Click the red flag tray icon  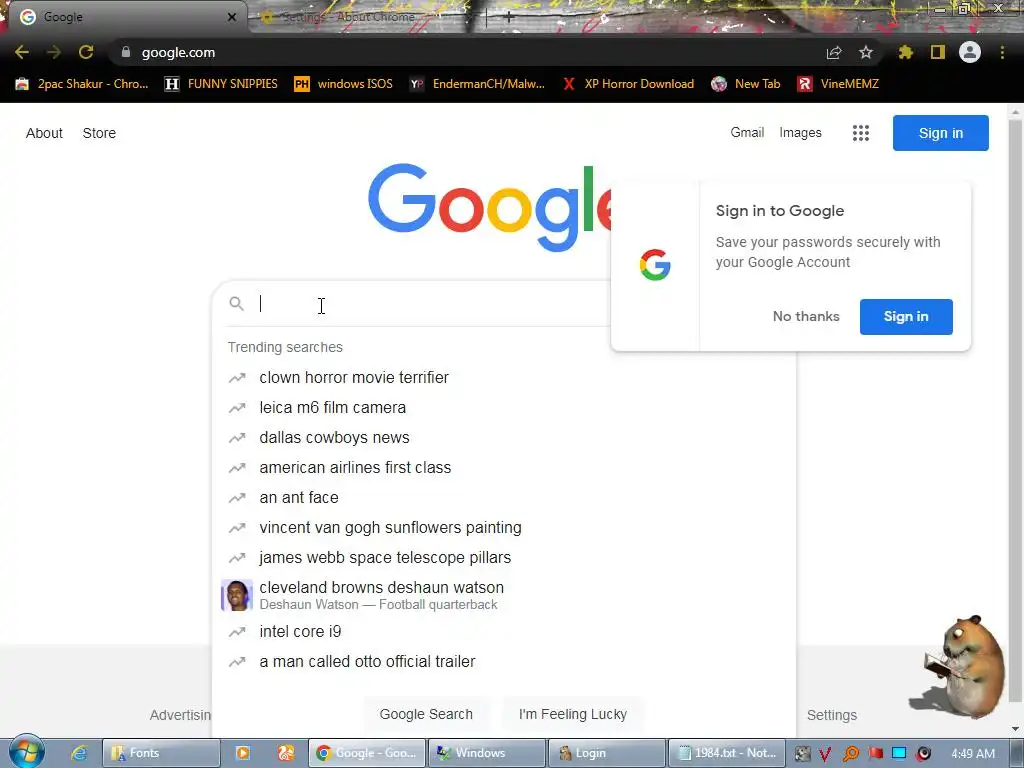coord(875,754)
